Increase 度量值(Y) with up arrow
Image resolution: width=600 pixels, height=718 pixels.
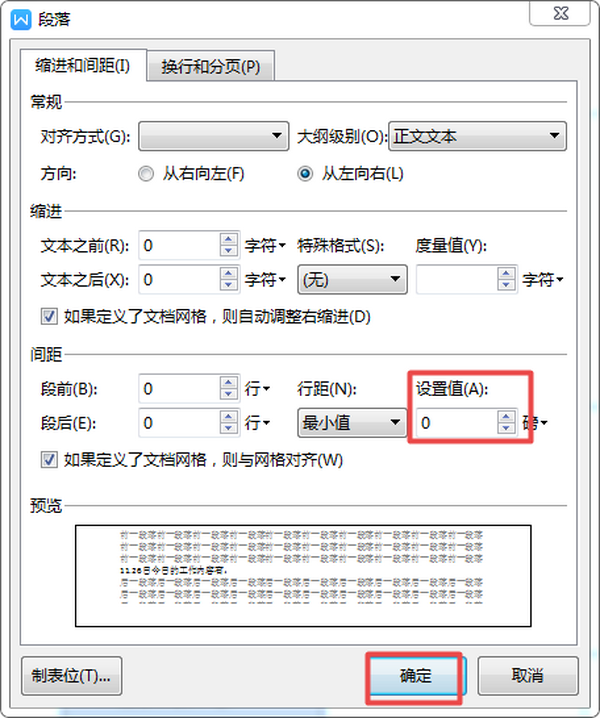506,273
